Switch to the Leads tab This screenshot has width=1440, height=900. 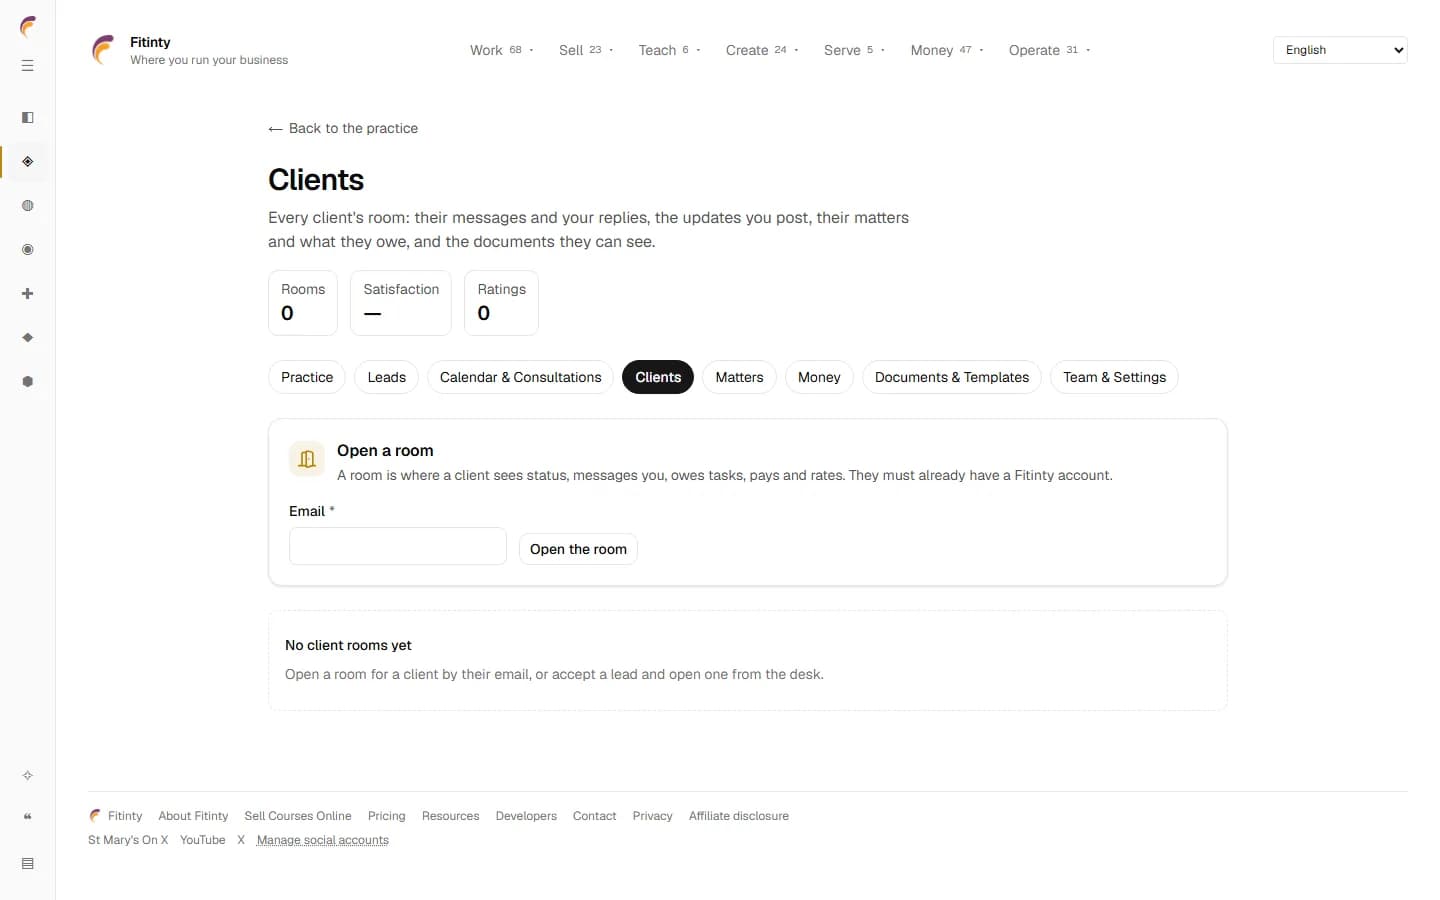pos(386,377)
